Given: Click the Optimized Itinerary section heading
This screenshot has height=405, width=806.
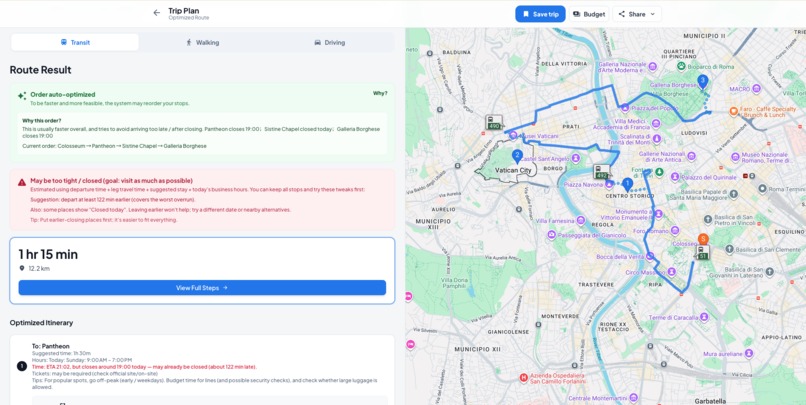Looking at the screenshot, I should coord(41,323).
